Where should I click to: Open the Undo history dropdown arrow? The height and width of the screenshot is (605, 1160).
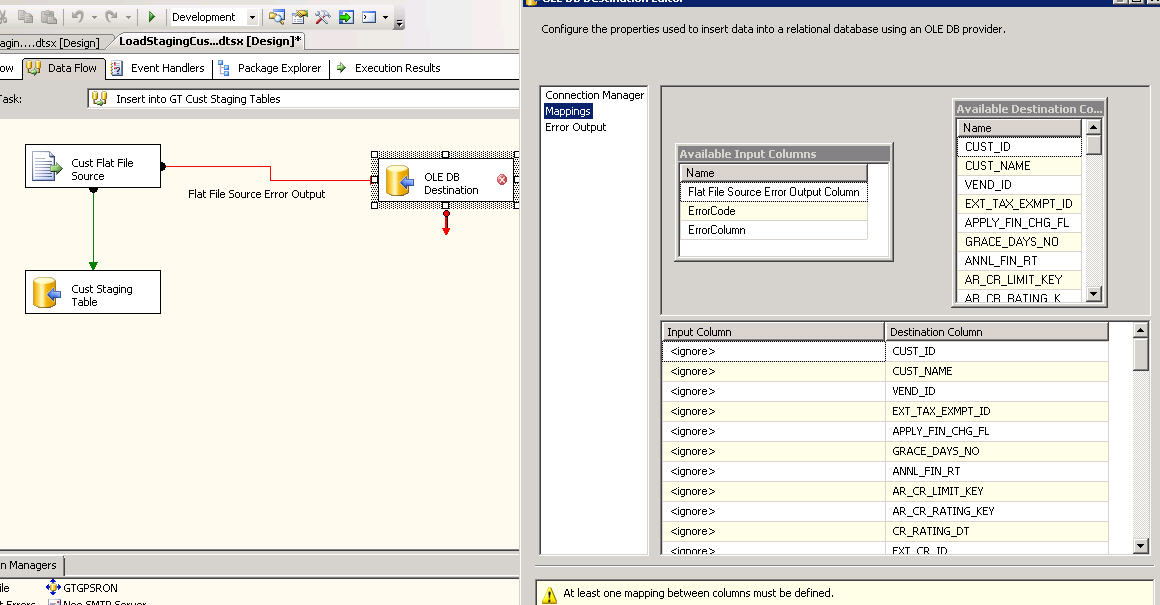(x=94, y=17)
